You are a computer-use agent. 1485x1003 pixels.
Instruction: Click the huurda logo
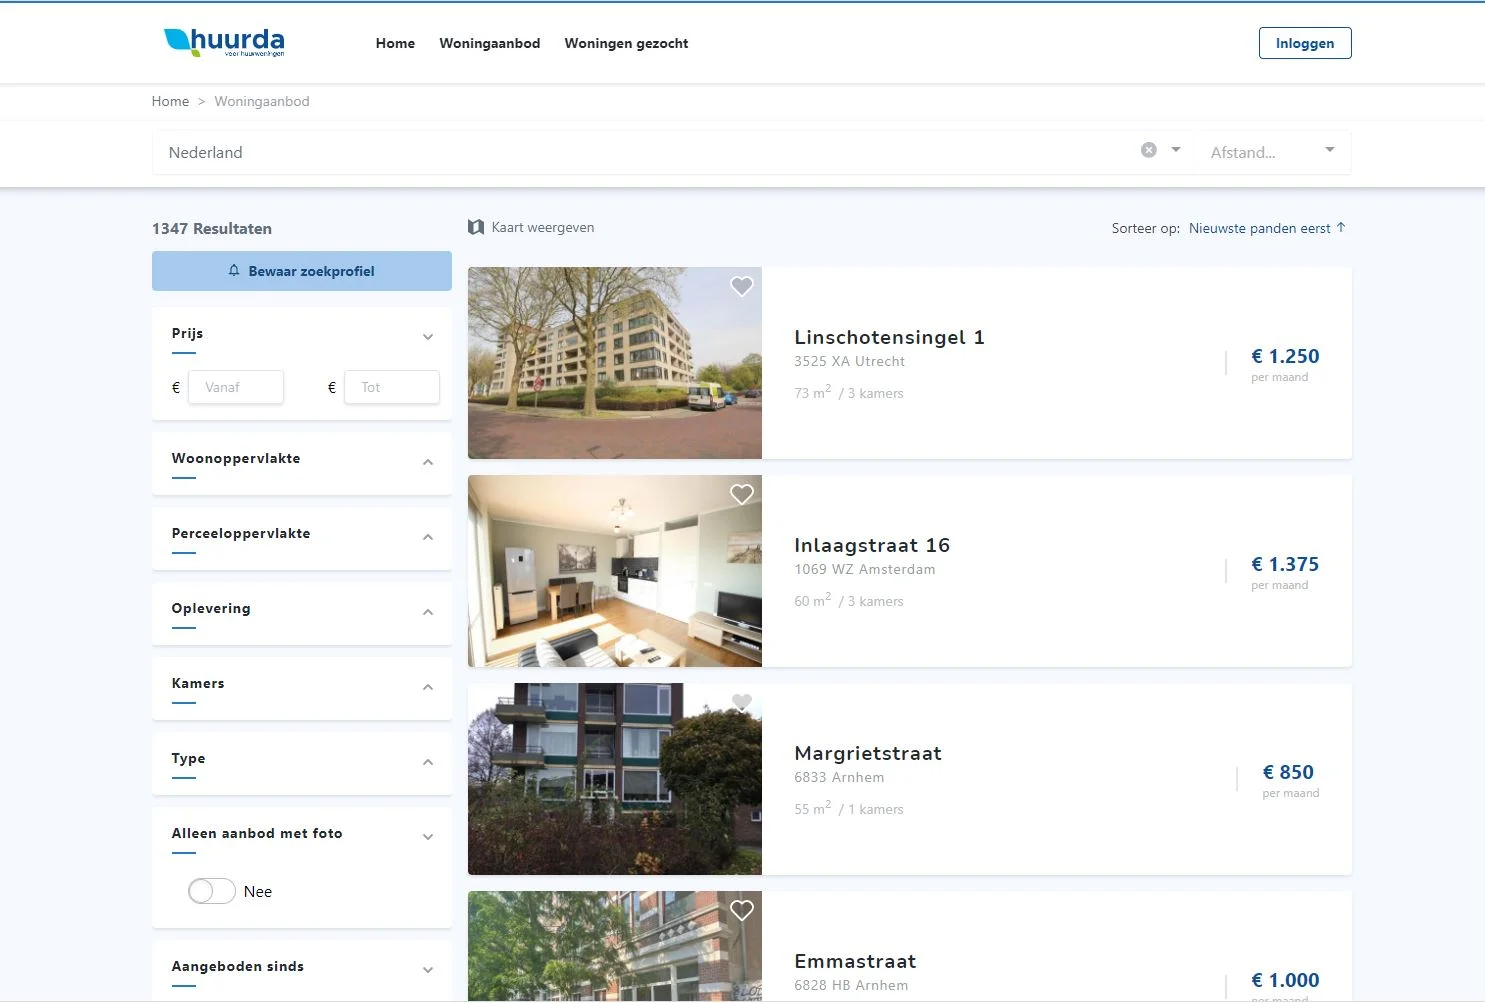[x=224, y=42]
